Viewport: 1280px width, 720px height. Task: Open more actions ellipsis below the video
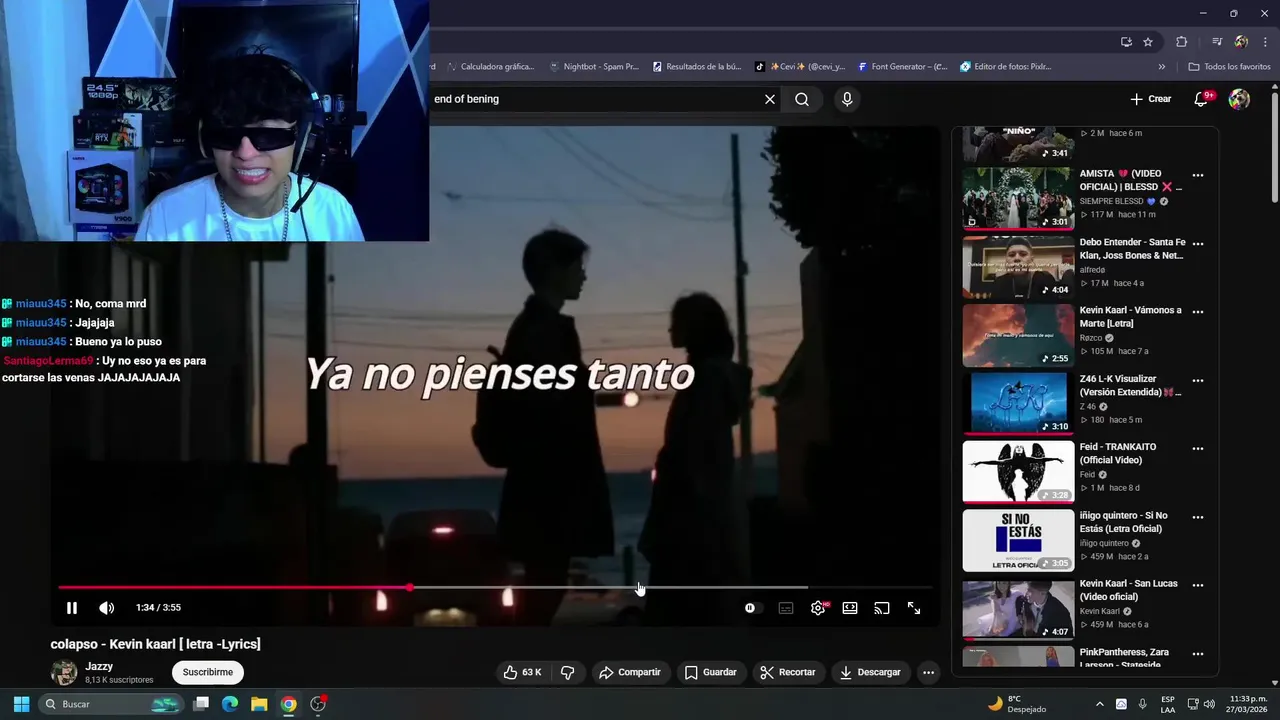[x=928, y=672]
